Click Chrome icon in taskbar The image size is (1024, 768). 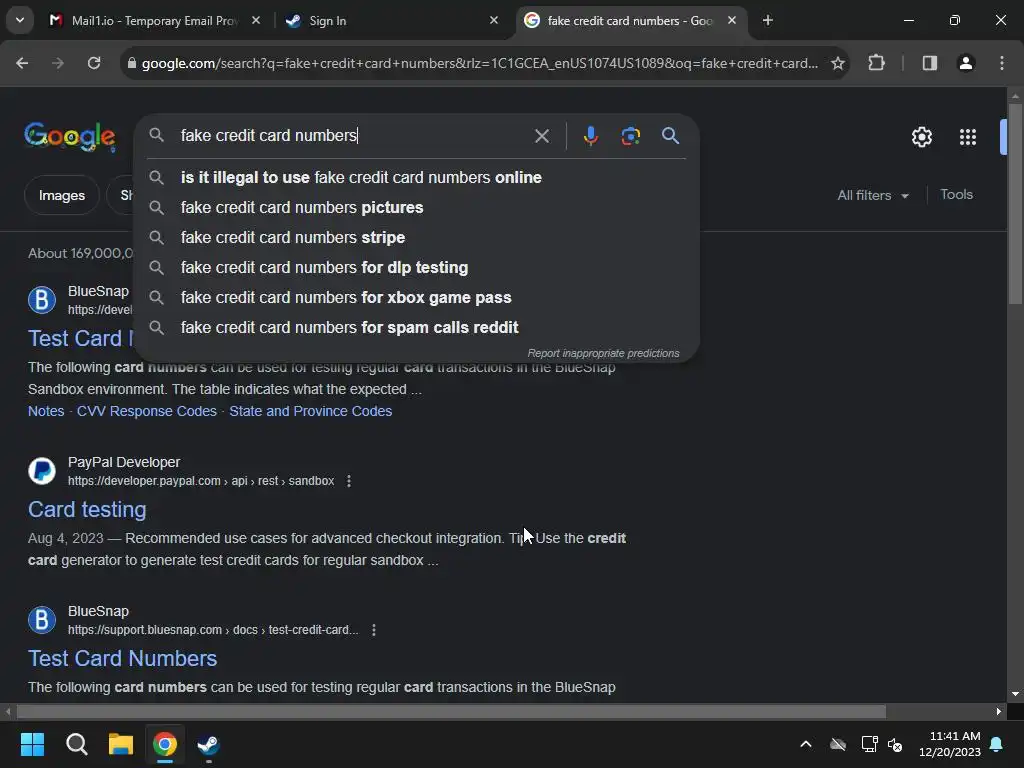point(165,744)
